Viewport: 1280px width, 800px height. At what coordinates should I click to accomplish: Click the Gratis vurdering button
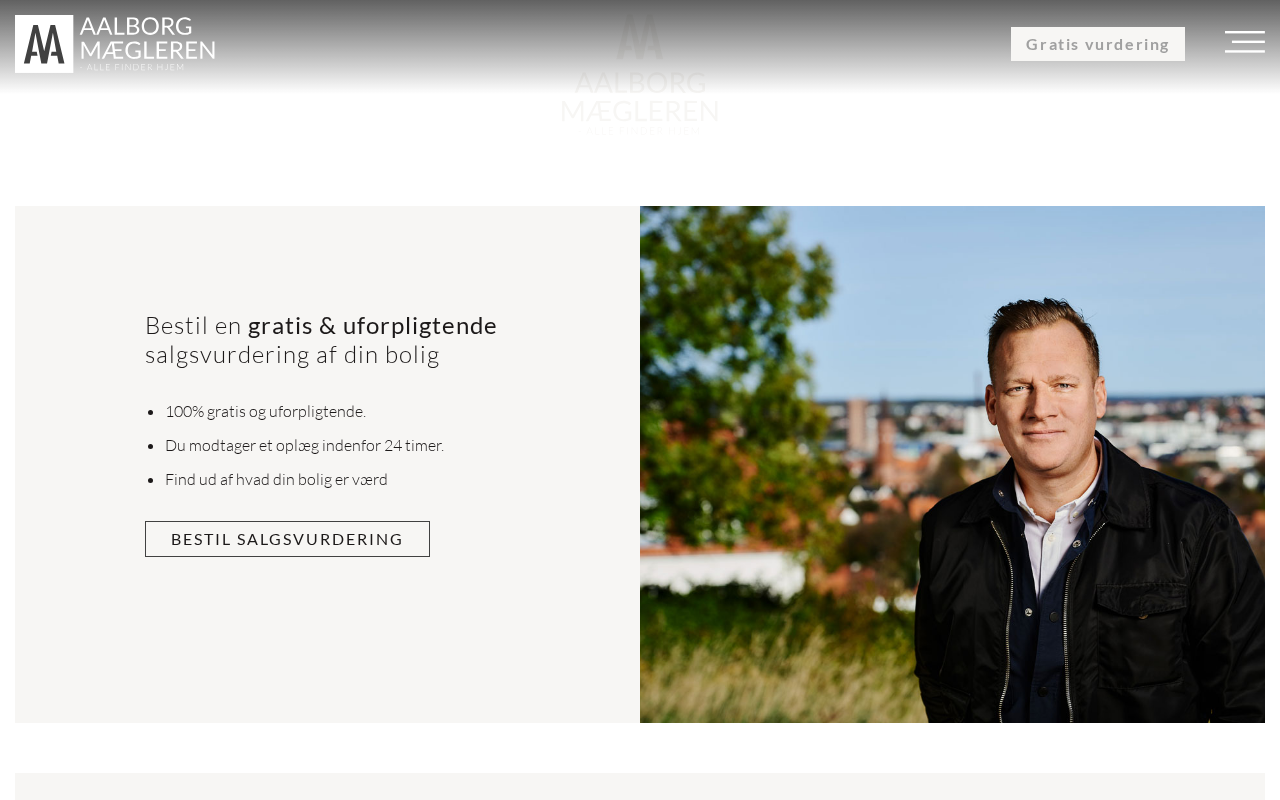[1097, 44]
